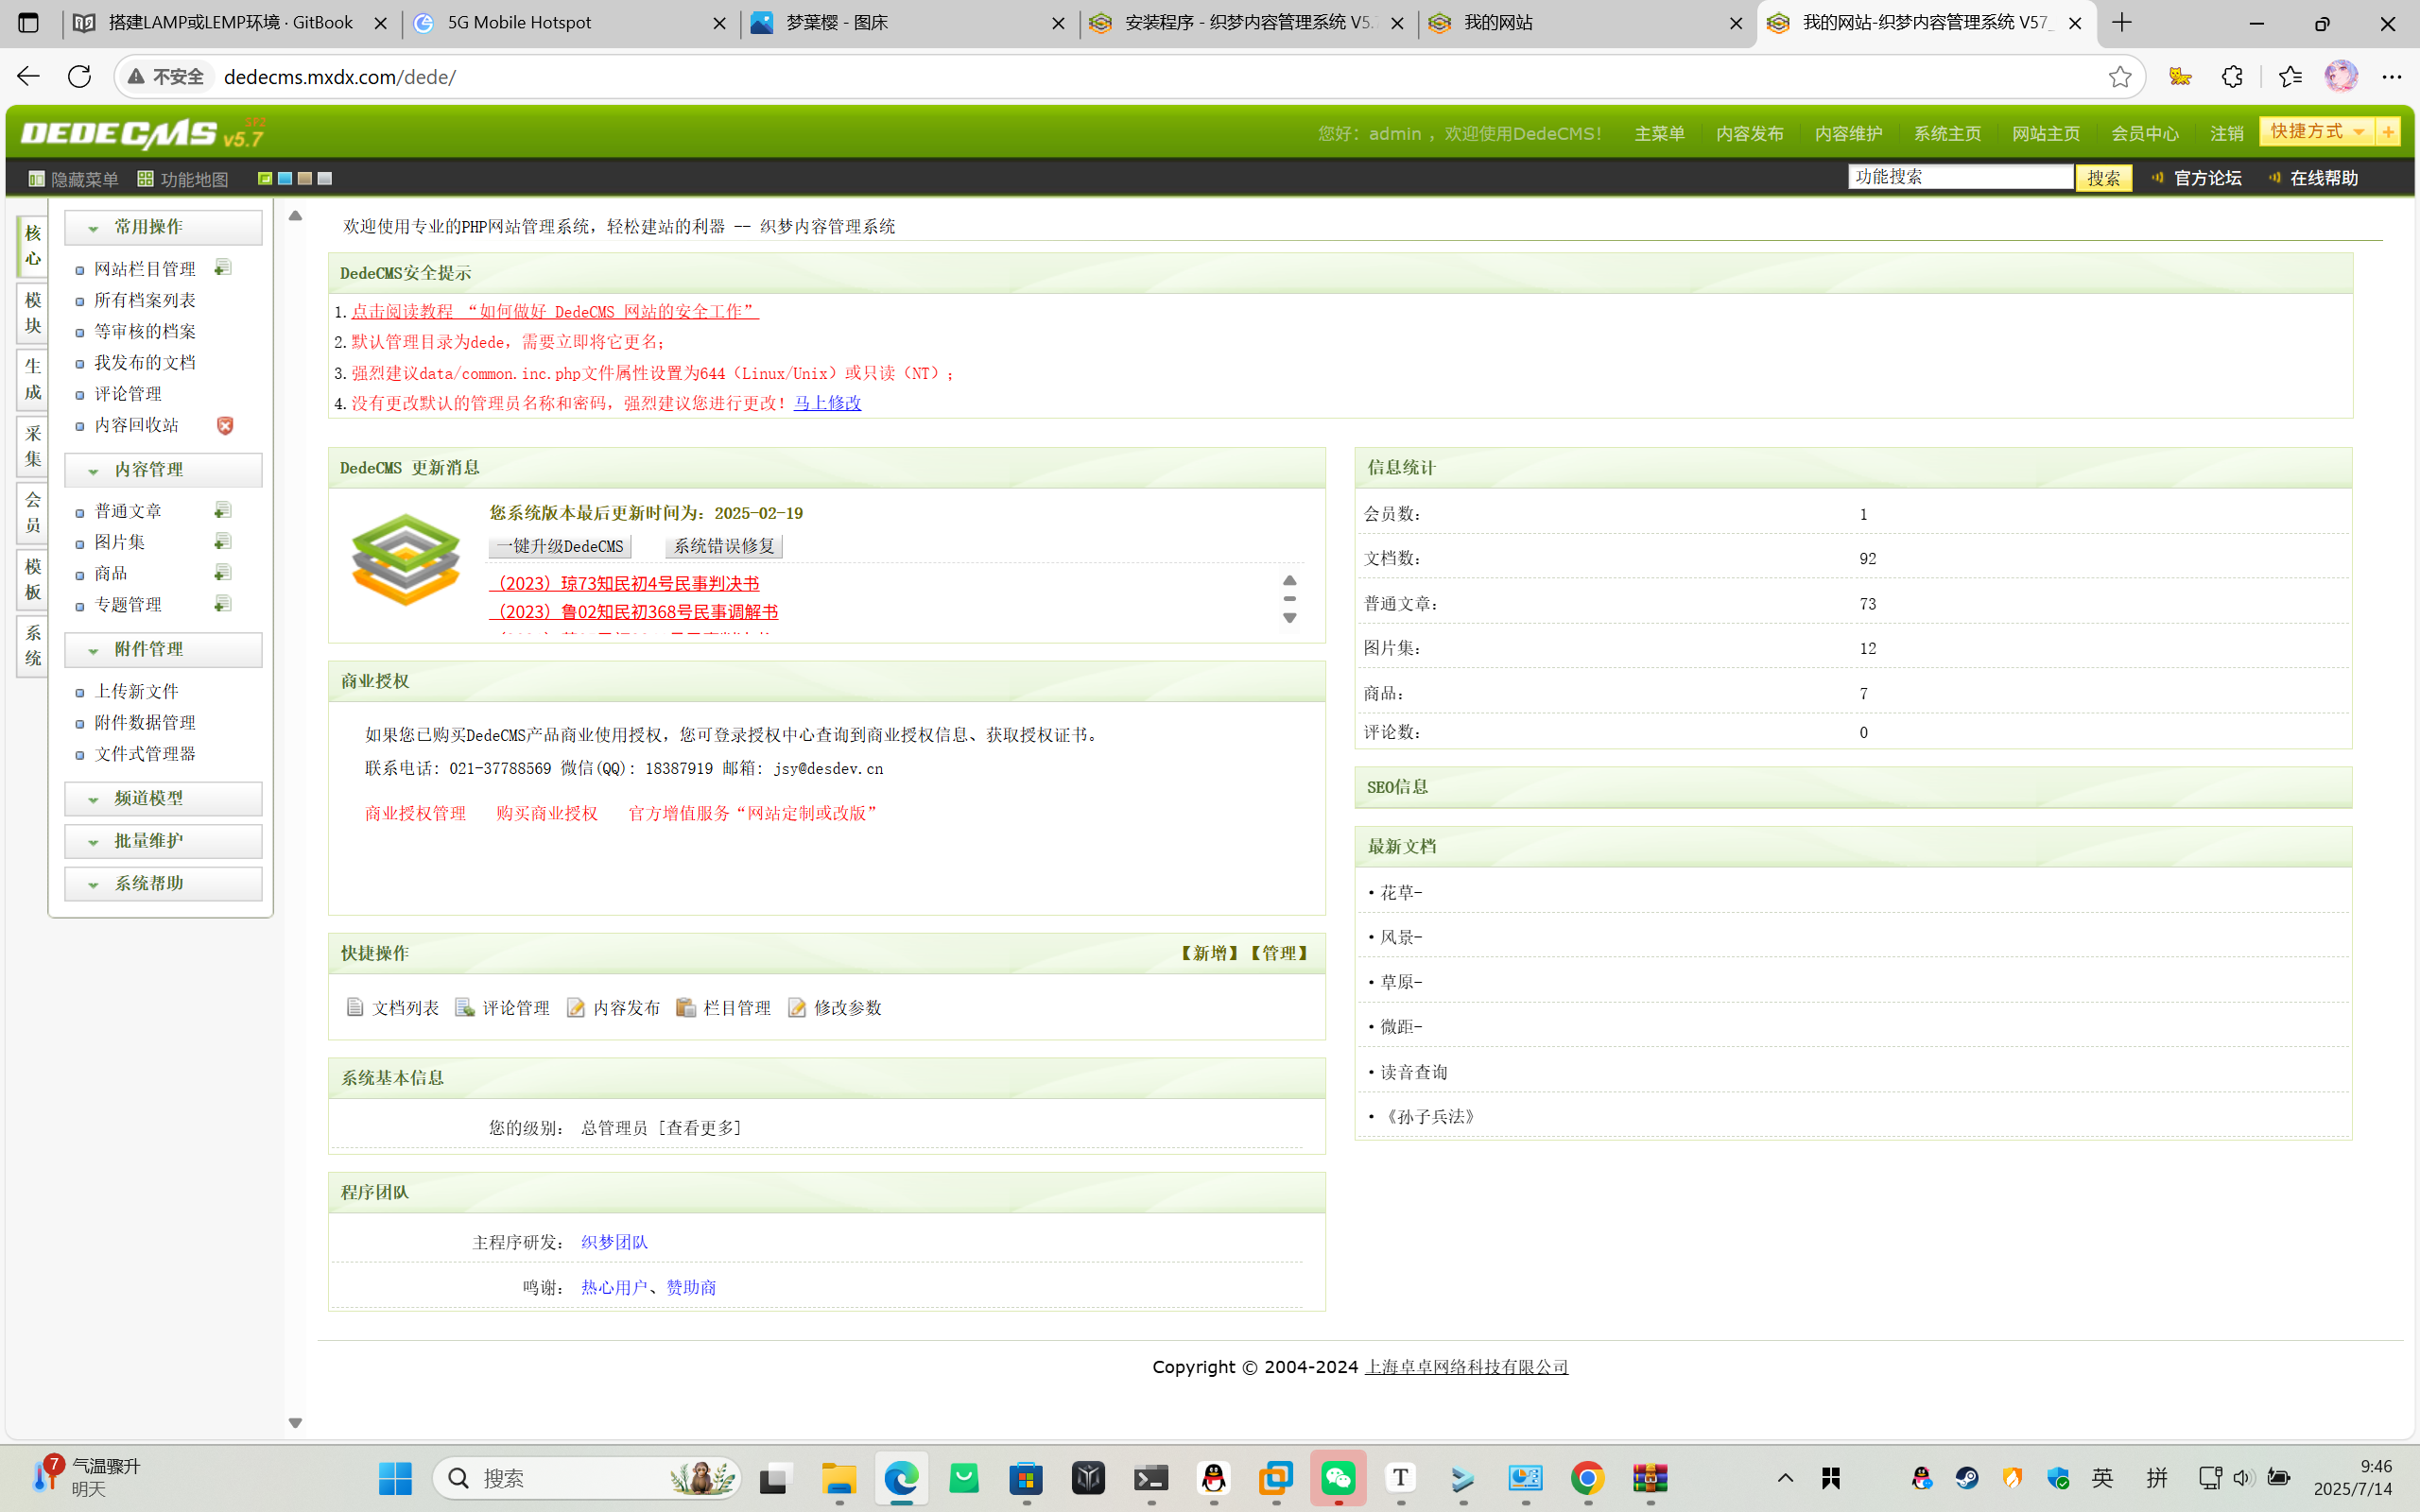The height and width of the screenshot is (1512, 2420).
Task: Switch to the 核心 side tab
Action: (x=33, y=246)
